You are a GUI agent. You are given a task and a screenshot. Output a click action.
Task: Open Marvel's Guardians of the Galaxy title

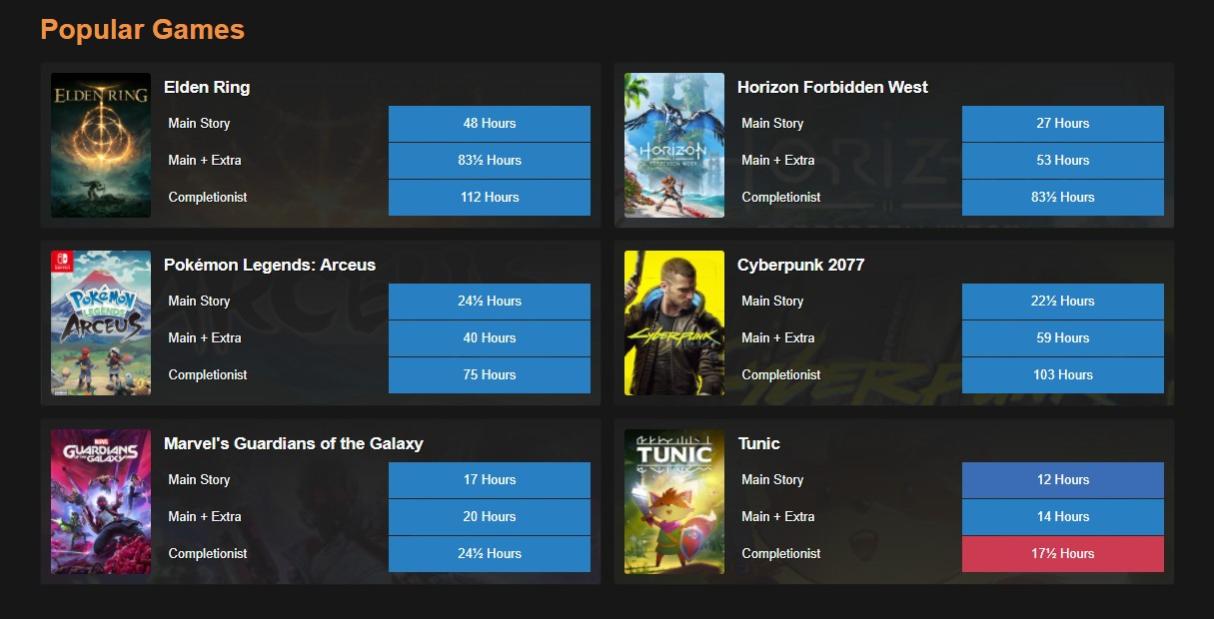pyautogui.click(x=293, y=443)
